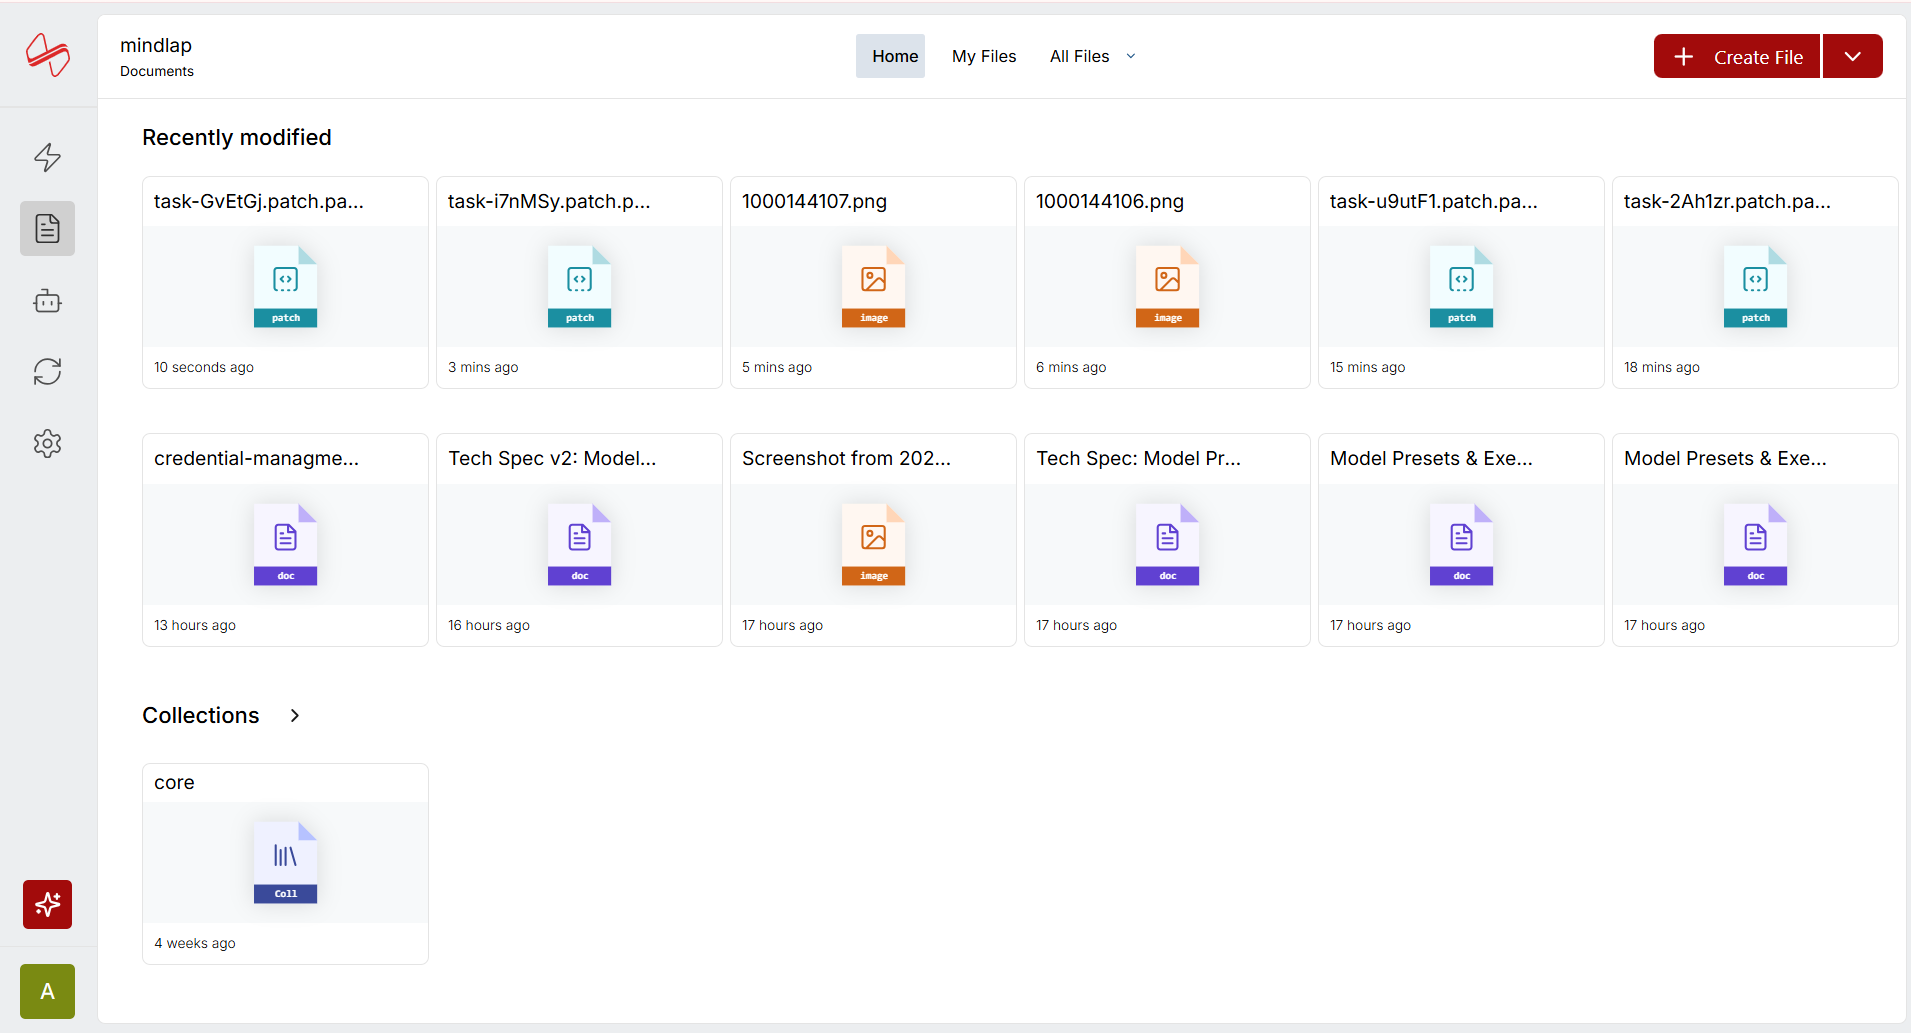
Task: Click image icon of 1000144106.png
Action: tap(1167, 287)
